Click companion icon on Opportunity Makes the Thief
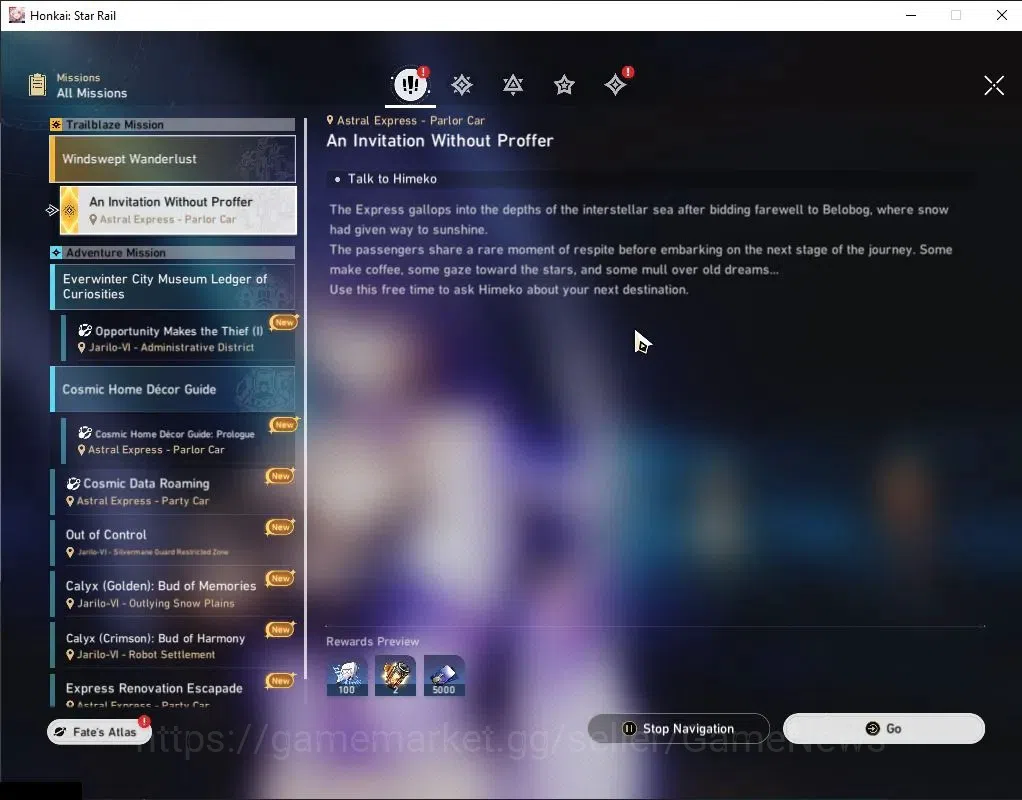Viewport: 1022px width, 800px height. click(85, 331)
